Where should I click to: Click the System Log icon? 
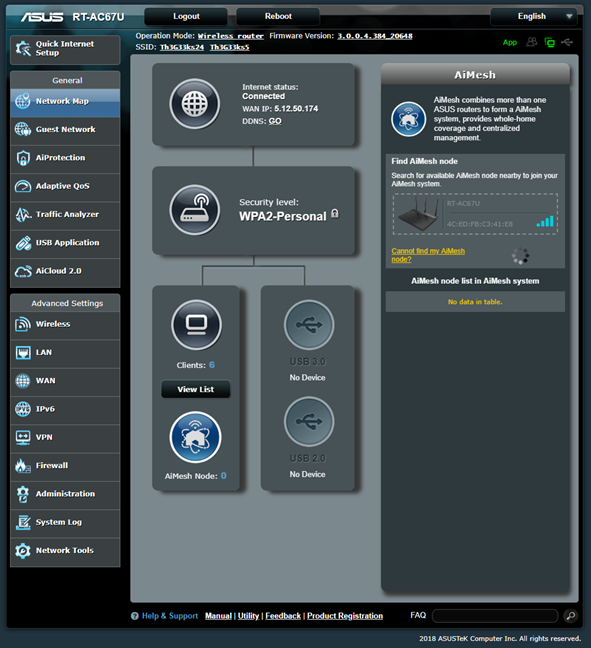point(23,522)
